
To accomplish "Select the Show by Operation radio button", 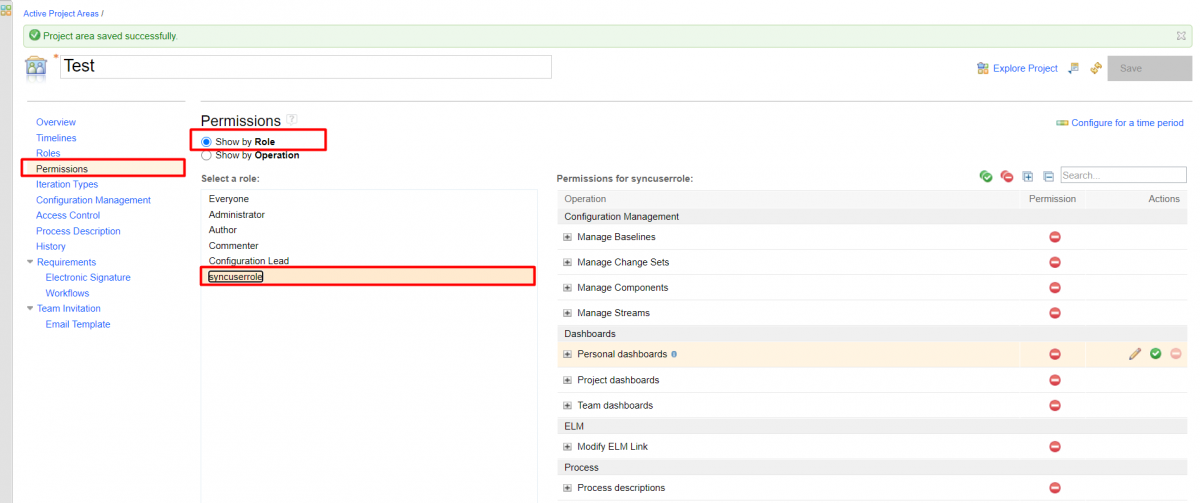I will tap(207, 155).
